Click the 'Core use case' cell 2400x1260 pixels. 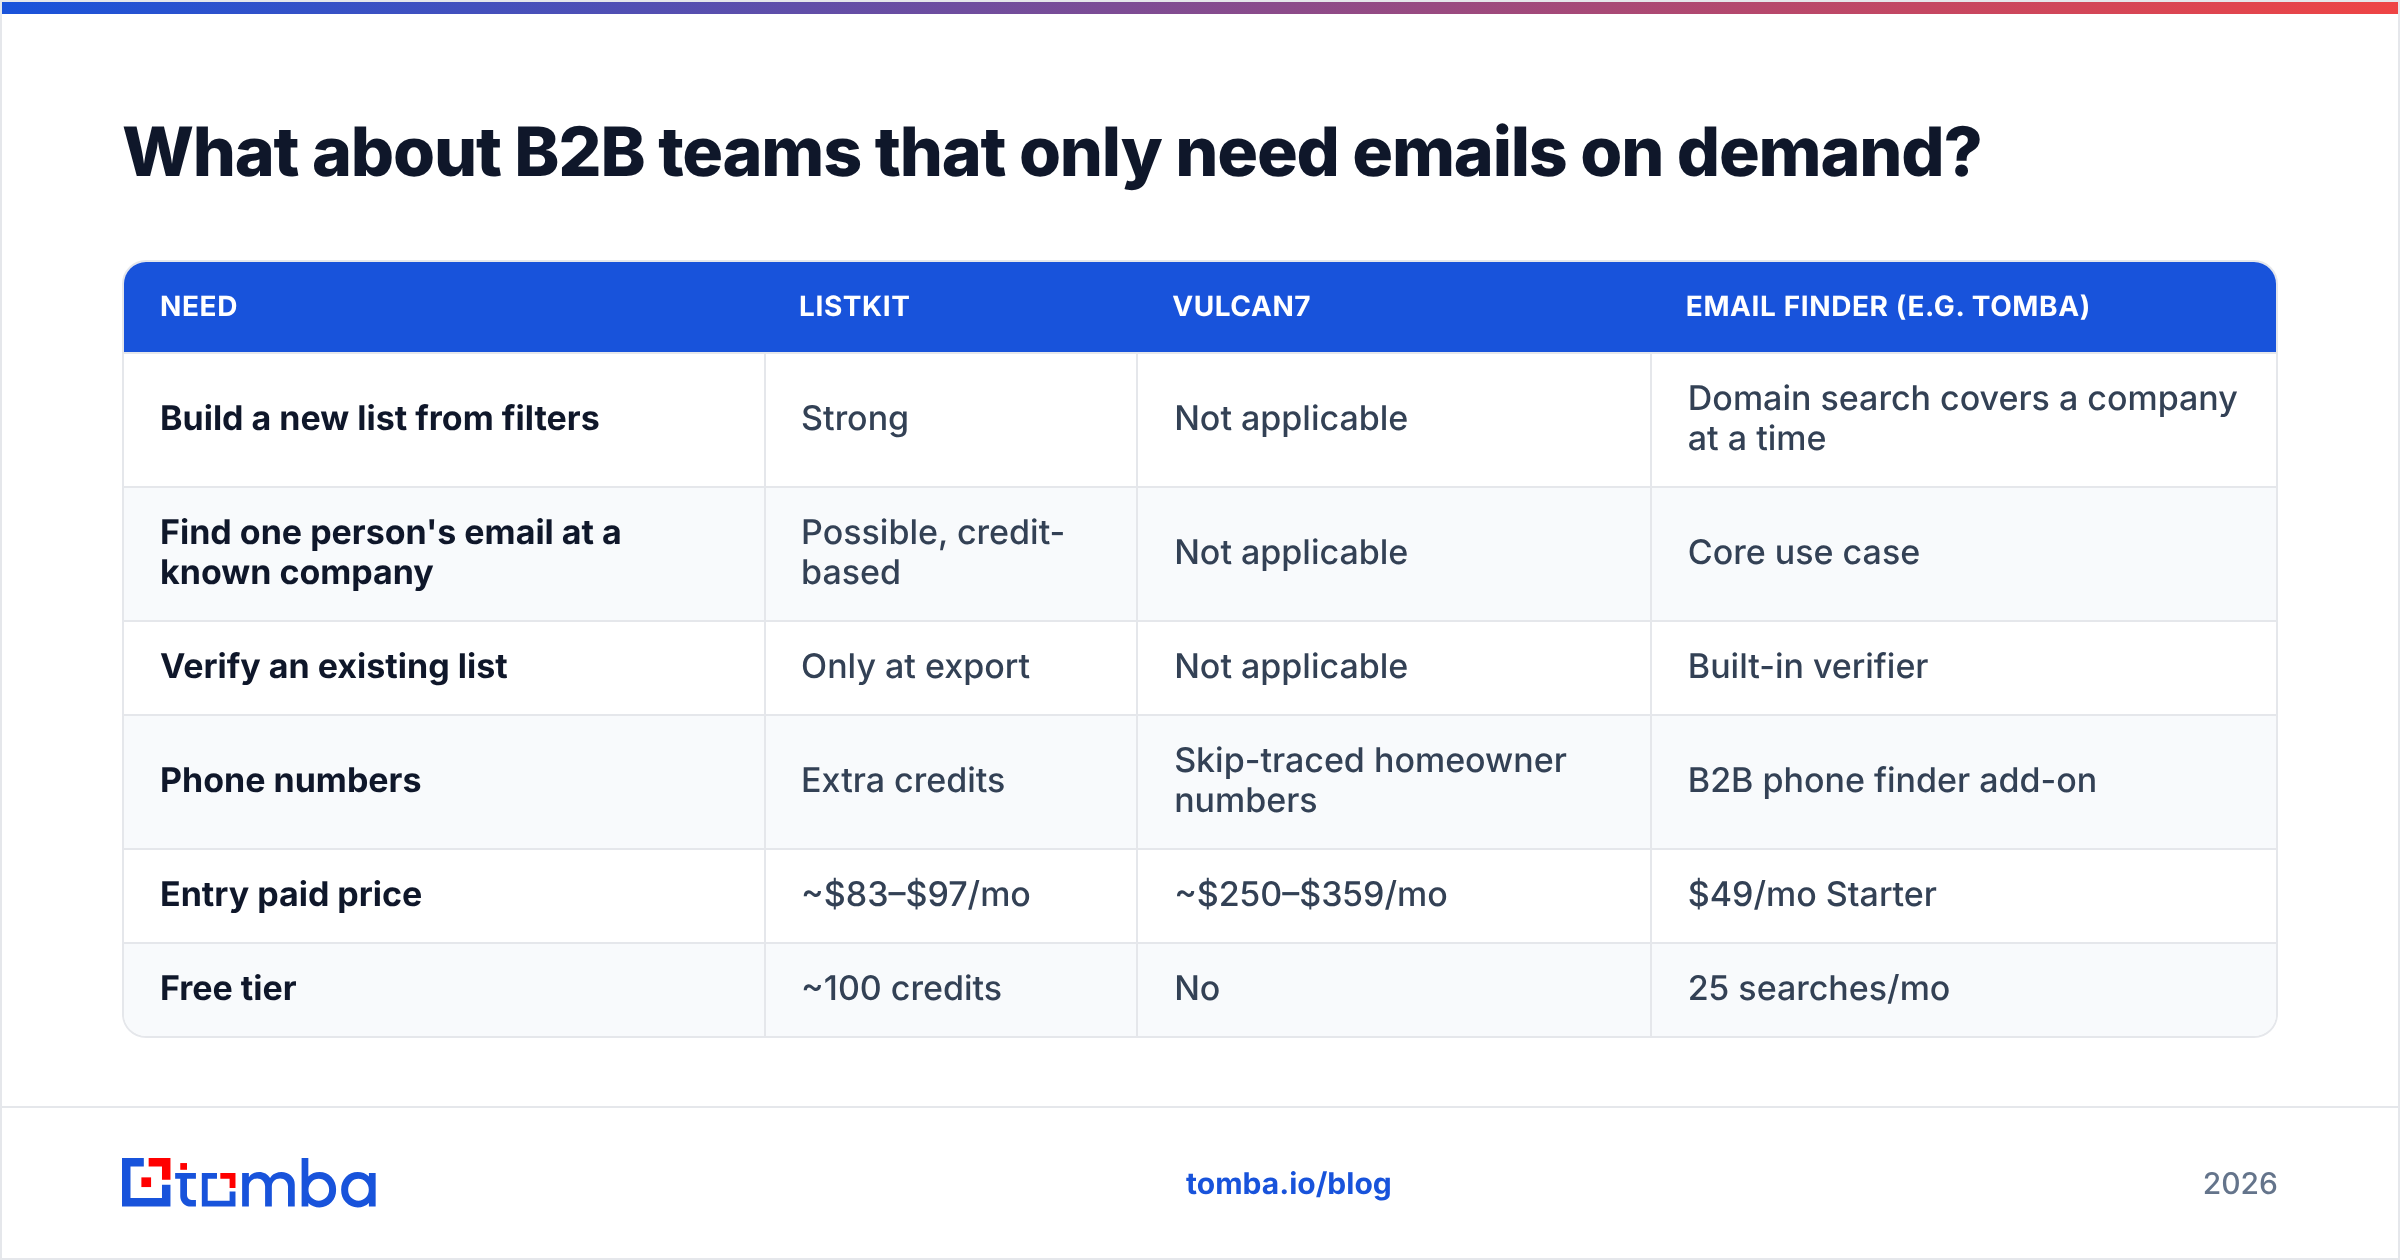(1804, 552)
